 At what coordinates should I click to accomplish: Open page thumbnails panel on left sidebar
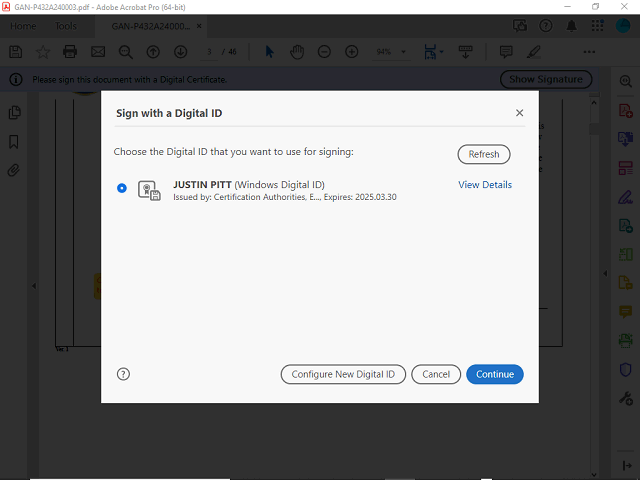click(14, 112)
